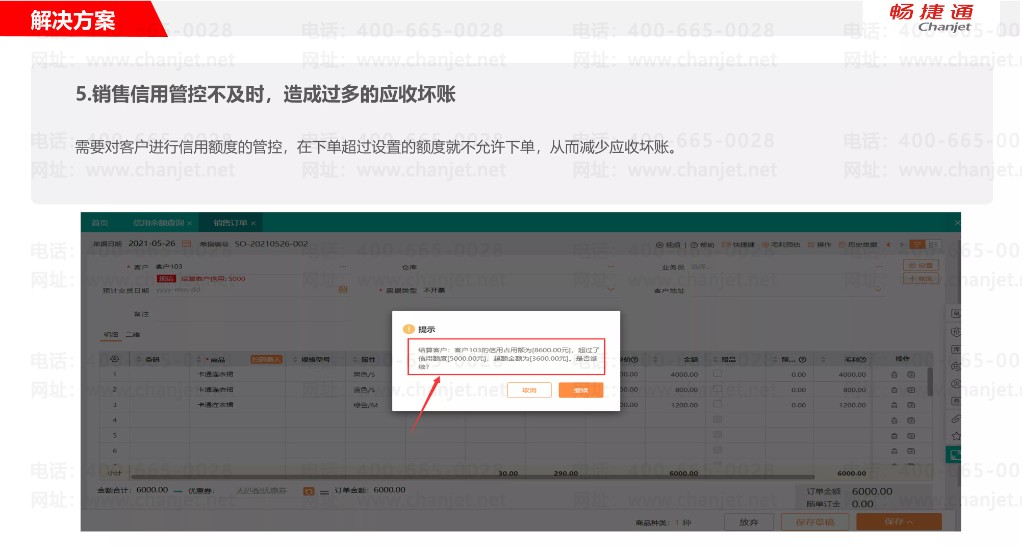Toggle the 赠品 checkbox in row 4
The height and width of the screenshot is (552, 1022).
(717, 420)
